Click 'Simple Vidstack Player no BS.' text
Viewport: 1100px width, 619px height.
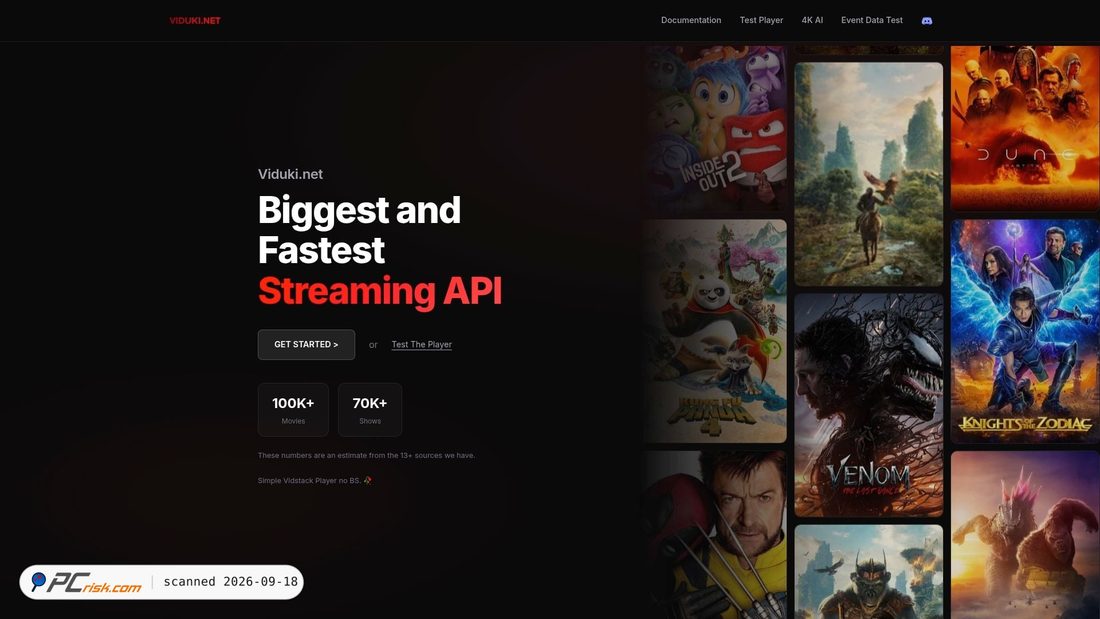pos(315,481)
